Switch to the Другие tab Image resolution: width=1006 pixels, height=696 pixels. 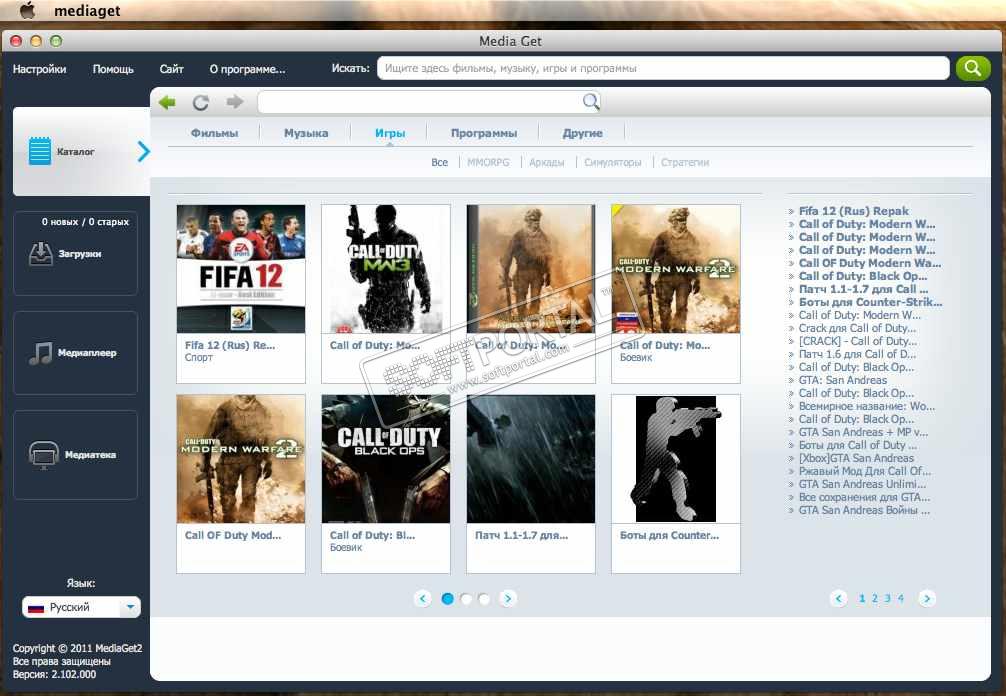pos(583,133)
